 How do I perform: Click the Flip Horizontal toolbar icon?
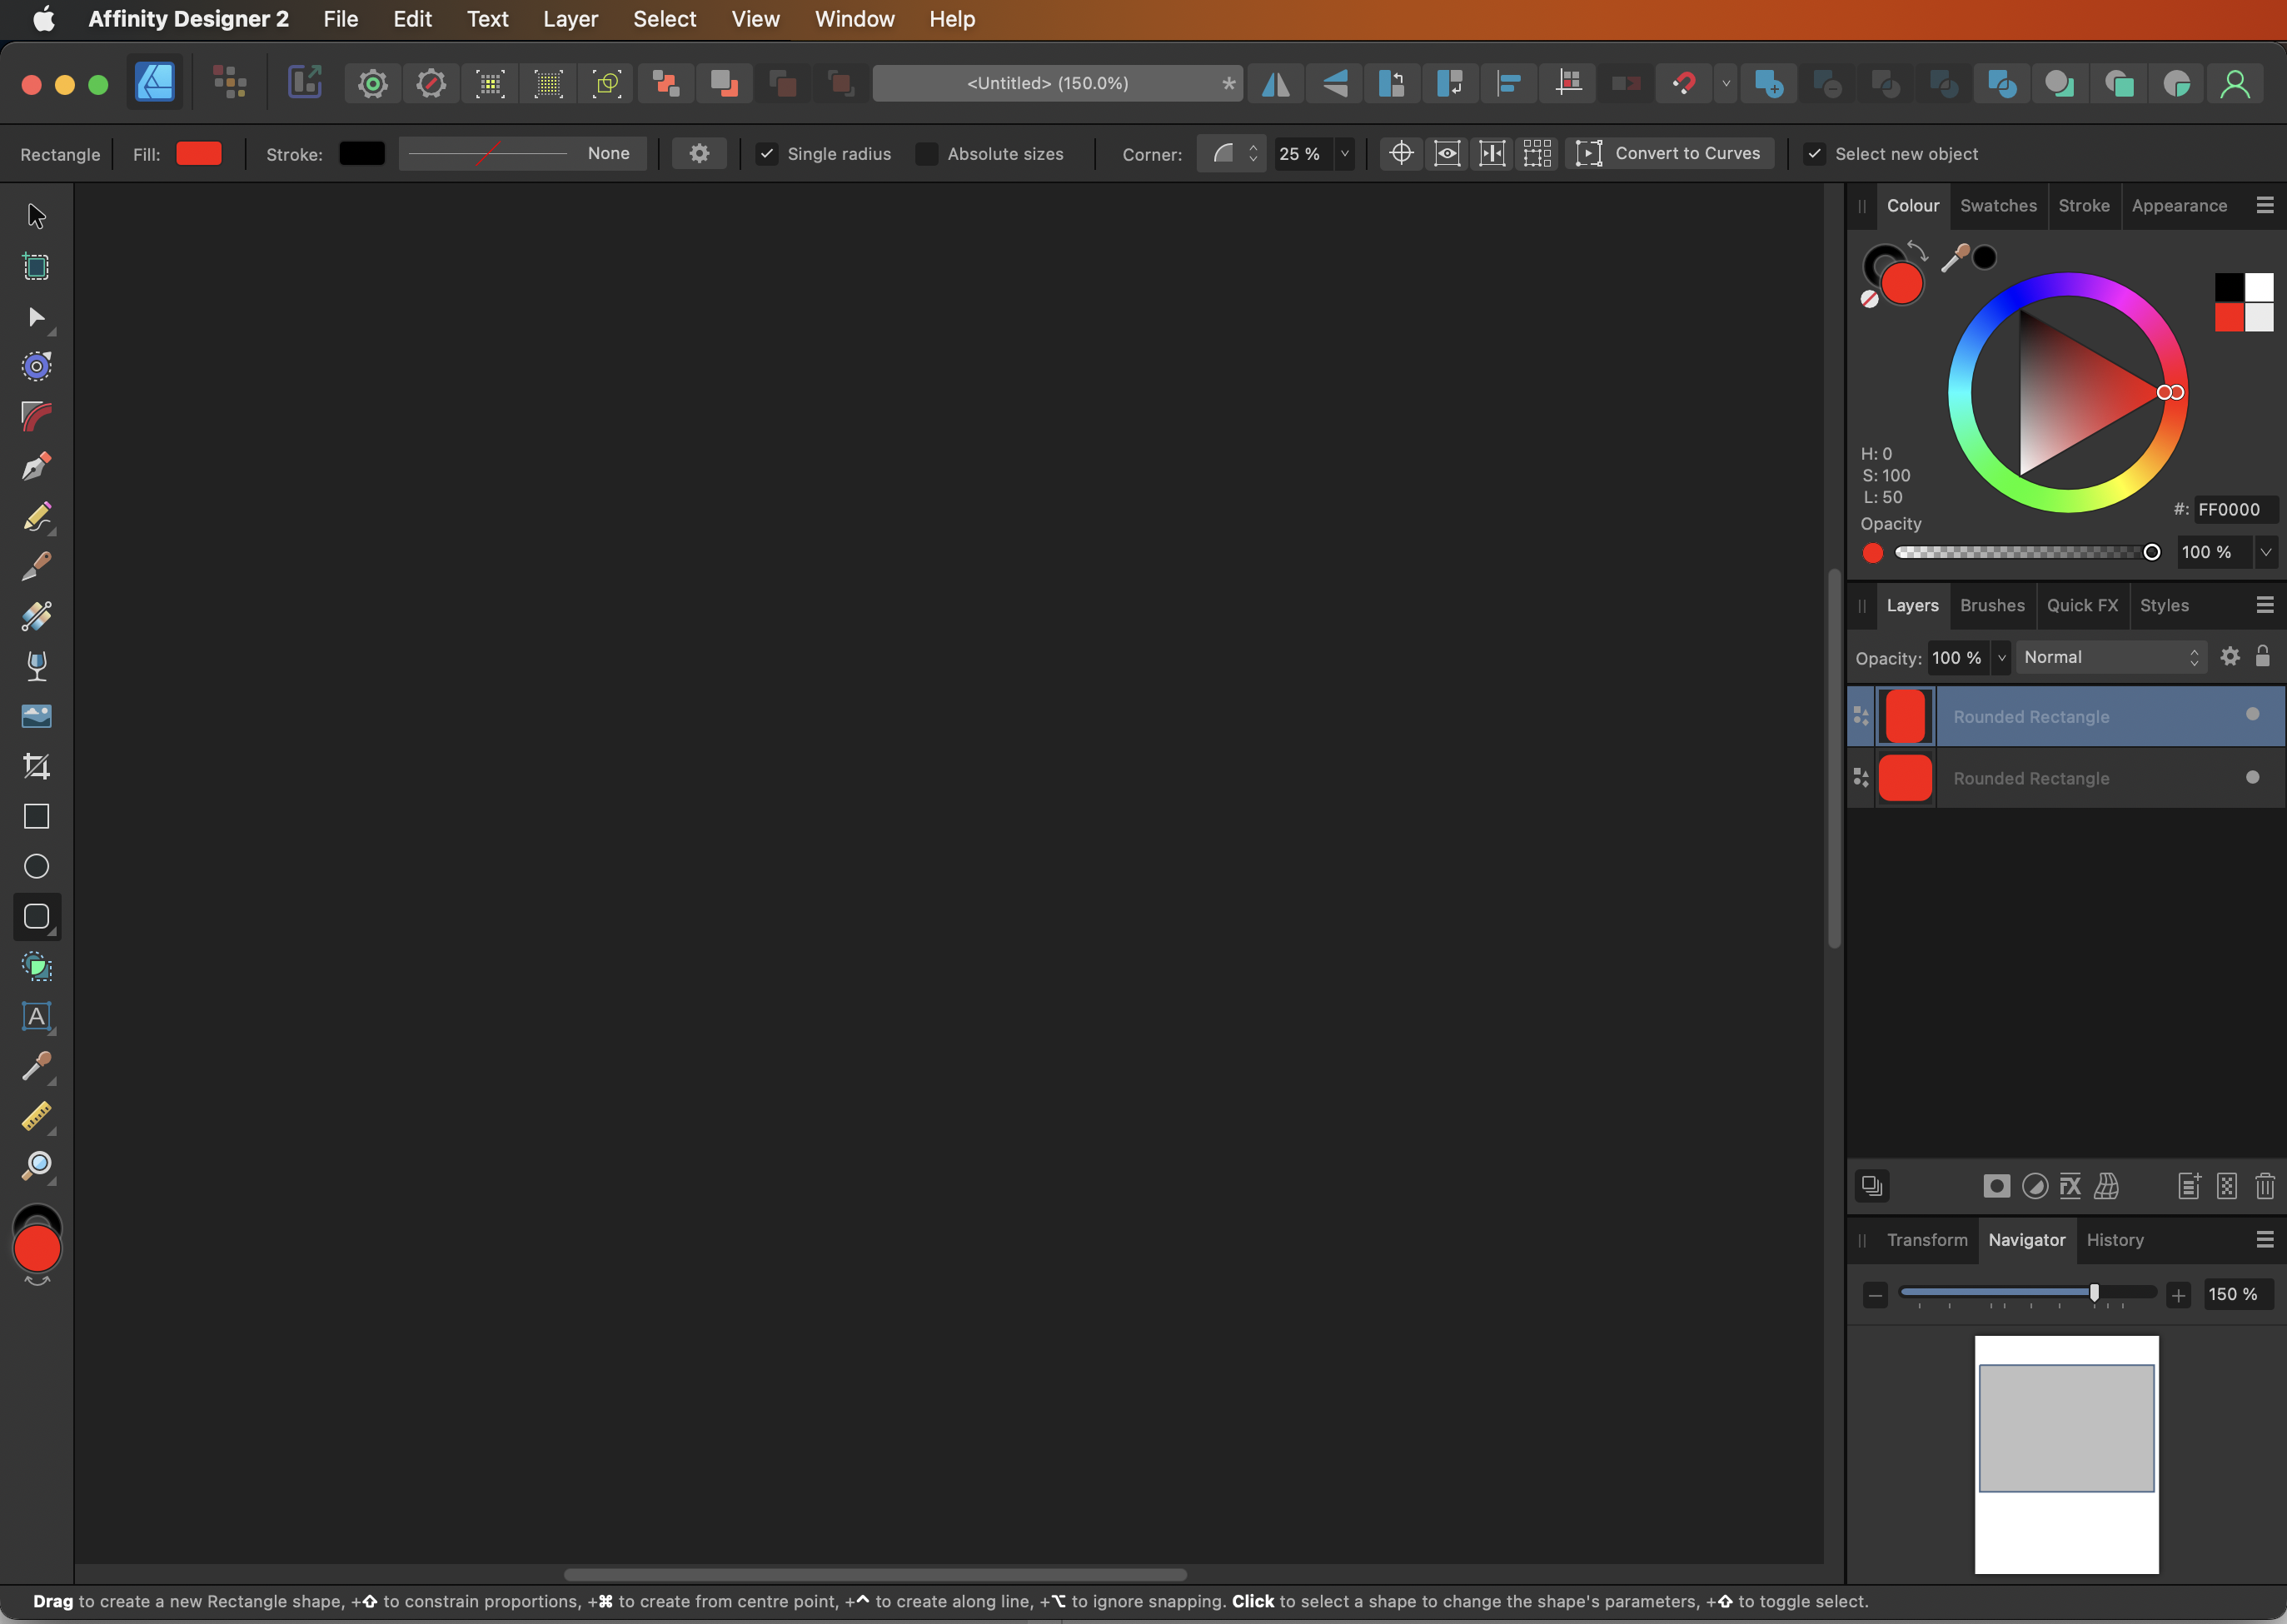tap(1276, 83)
